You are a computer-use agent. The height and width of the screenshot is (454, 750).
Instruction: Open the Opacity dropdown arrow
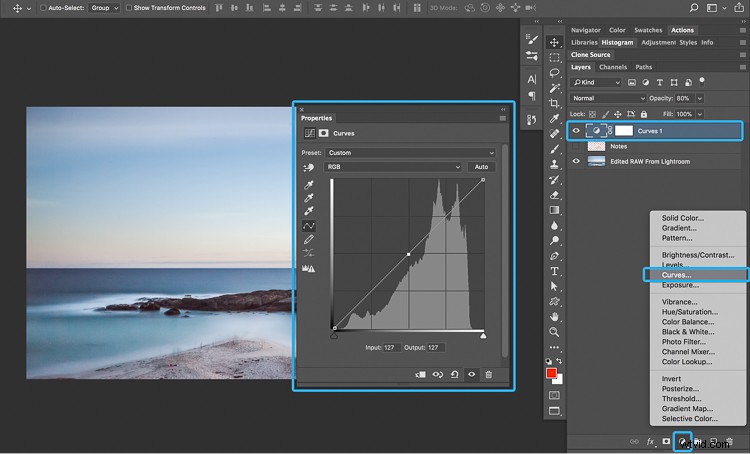[x=700, y=98]
